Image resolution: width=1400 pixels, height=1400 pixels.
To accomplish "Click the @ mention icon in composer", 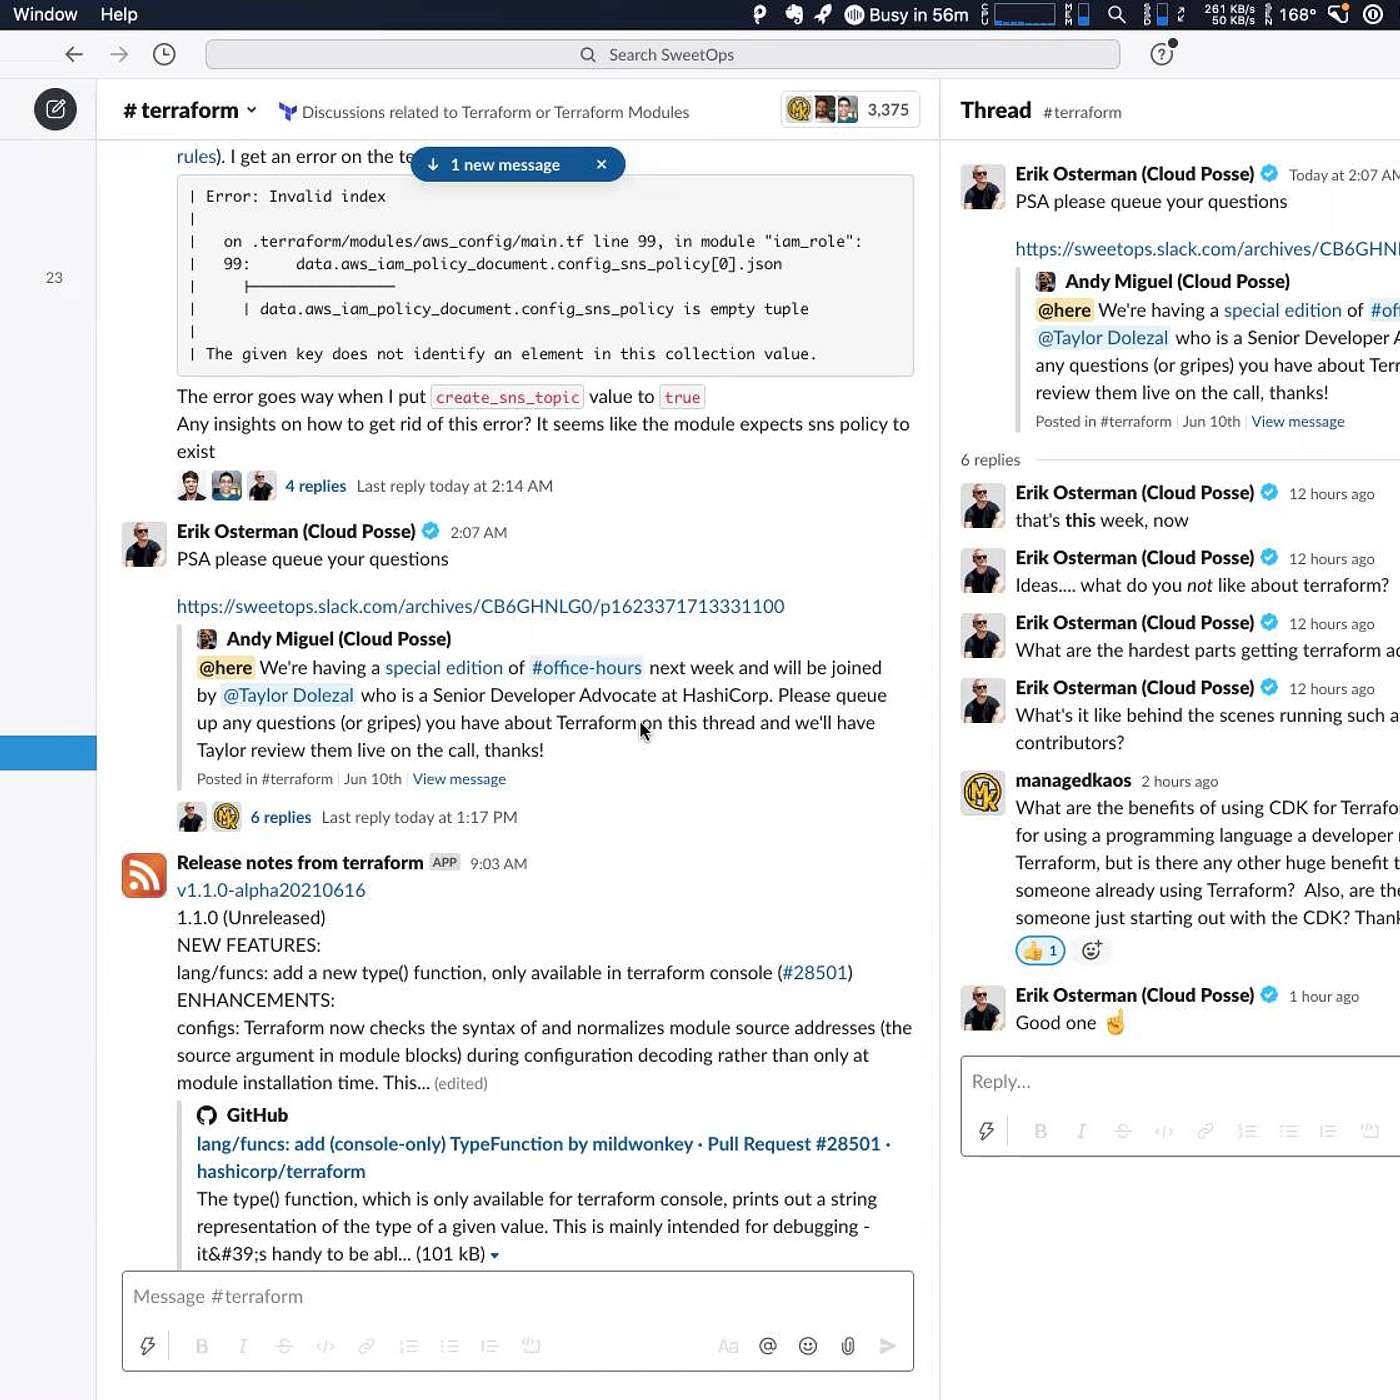I will click(x=768, y=1346).
